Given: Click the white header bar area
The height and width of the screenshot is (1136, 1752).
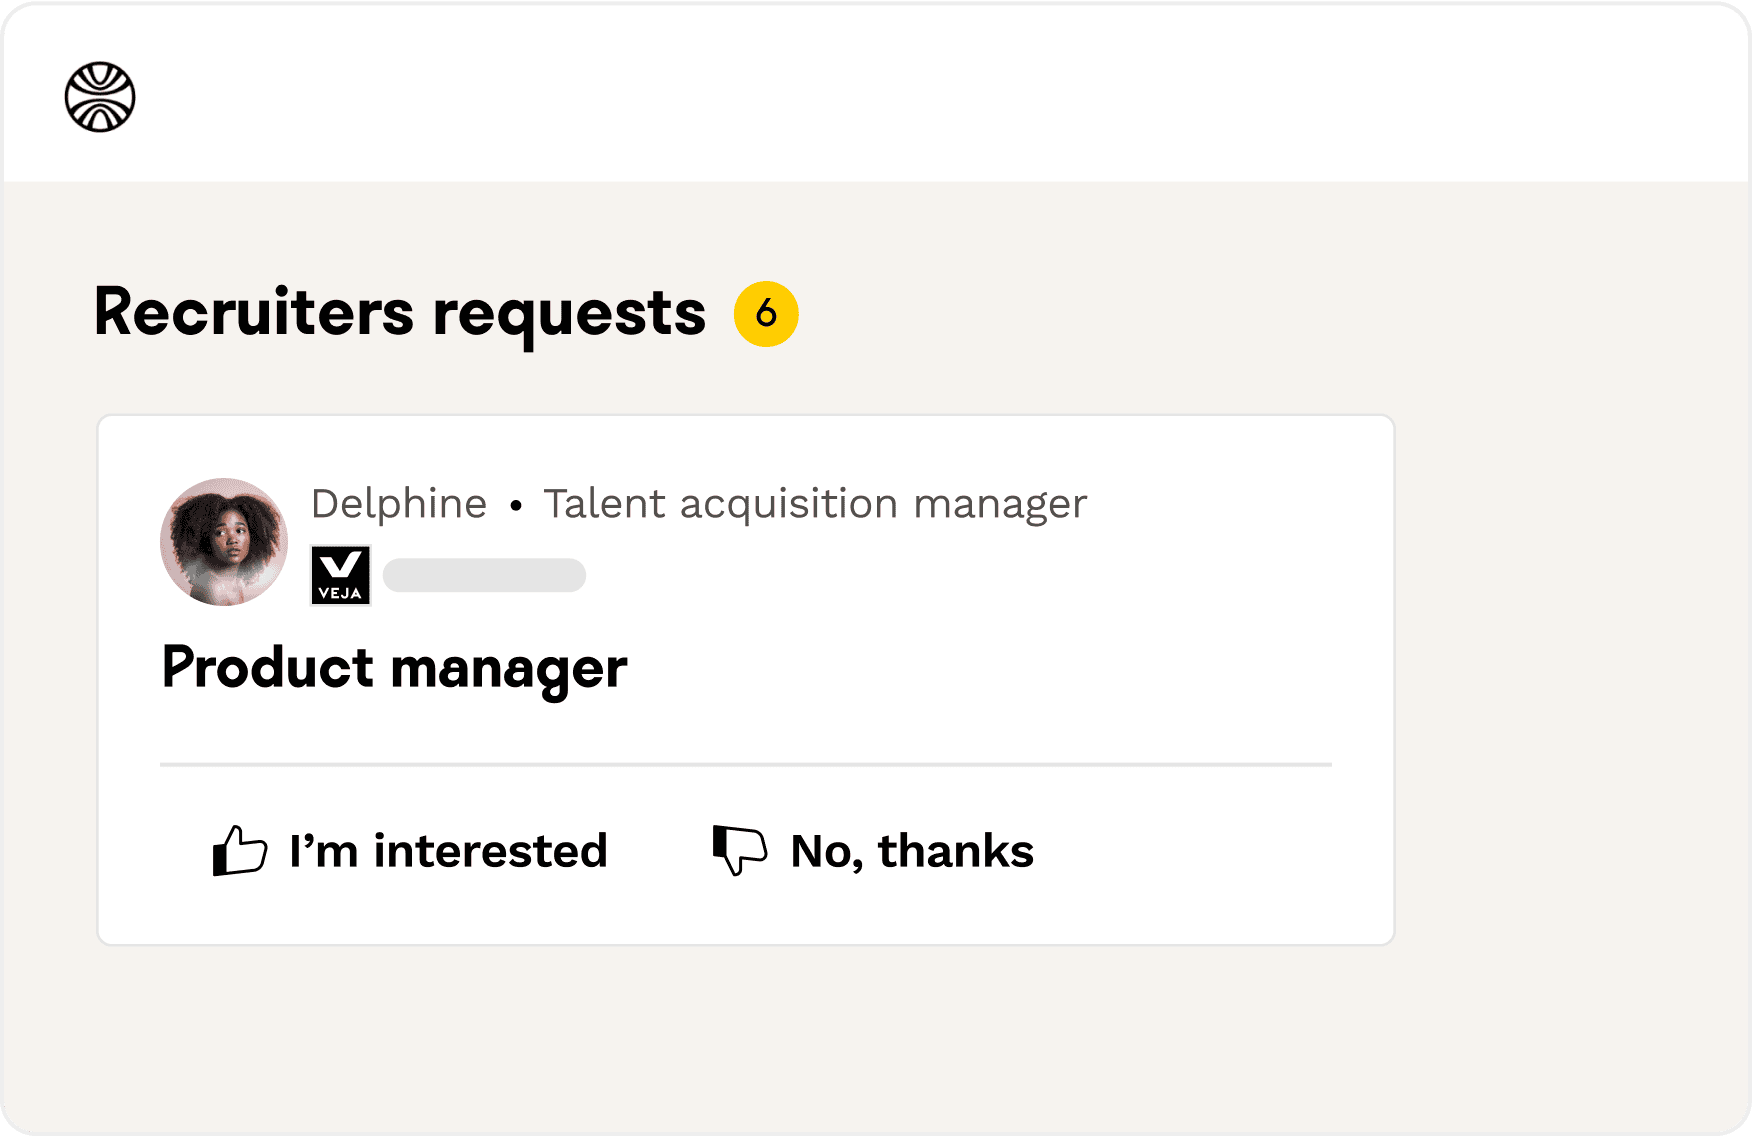Looking at the screenshot, I should [900, 95].
